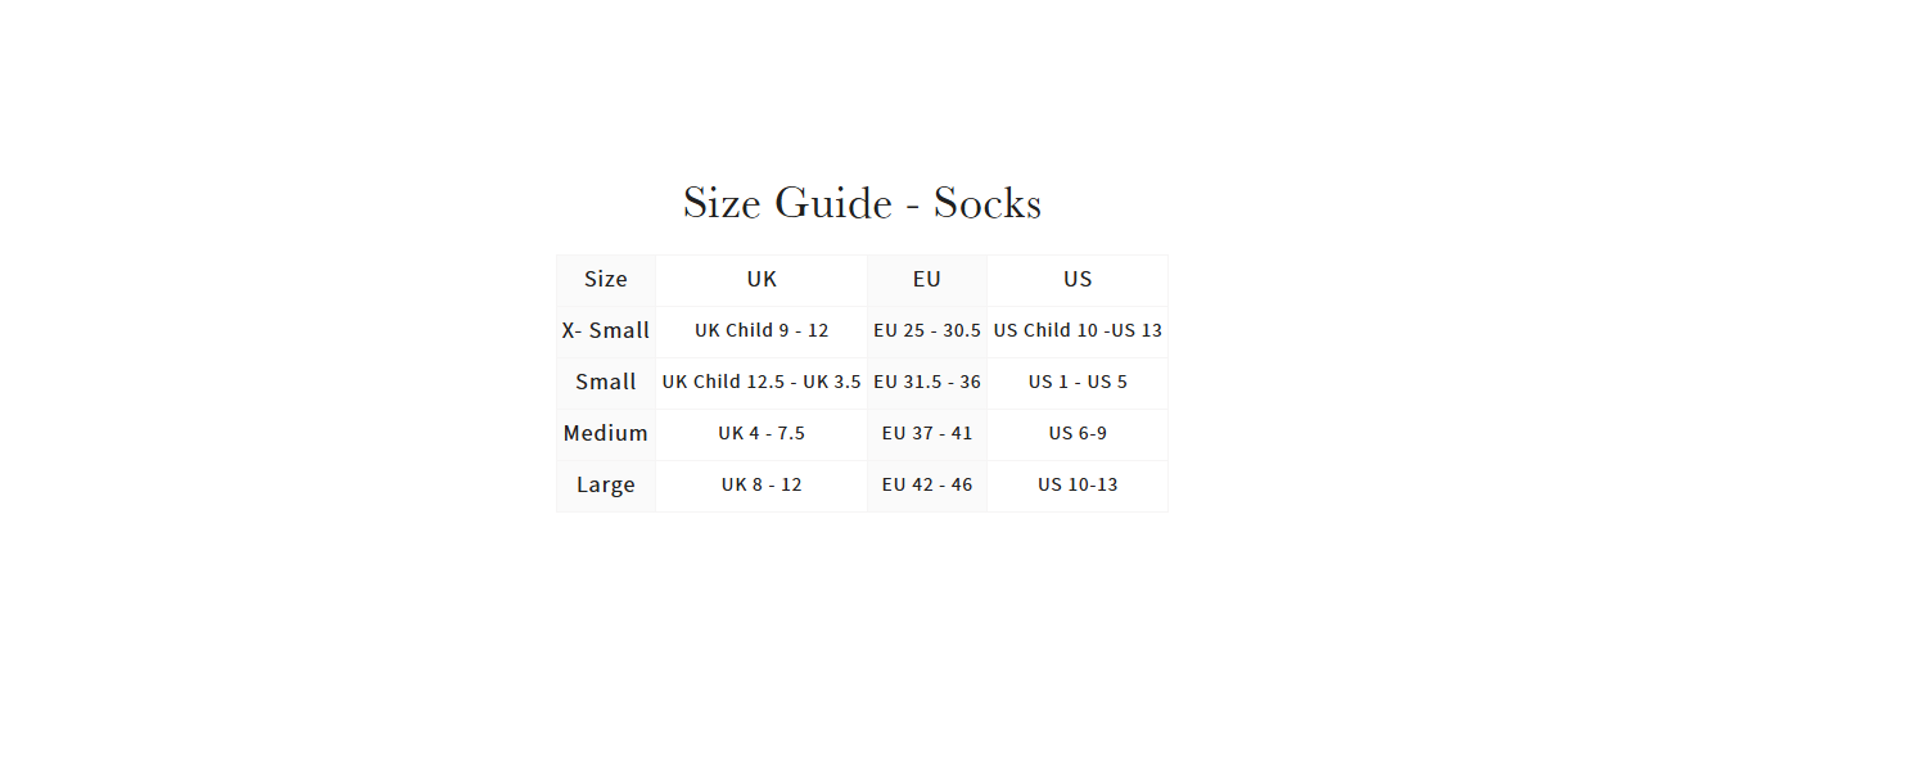Click the Small row label
This screenshot has width=1920, height=767.
(606, 383)
